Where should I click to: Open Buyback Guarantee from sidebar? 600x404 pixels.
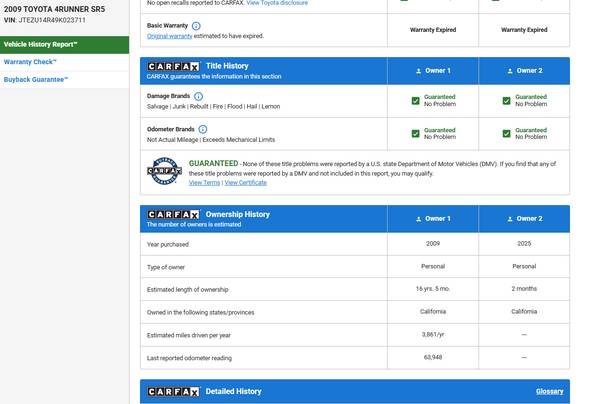(x=36, y=79)
